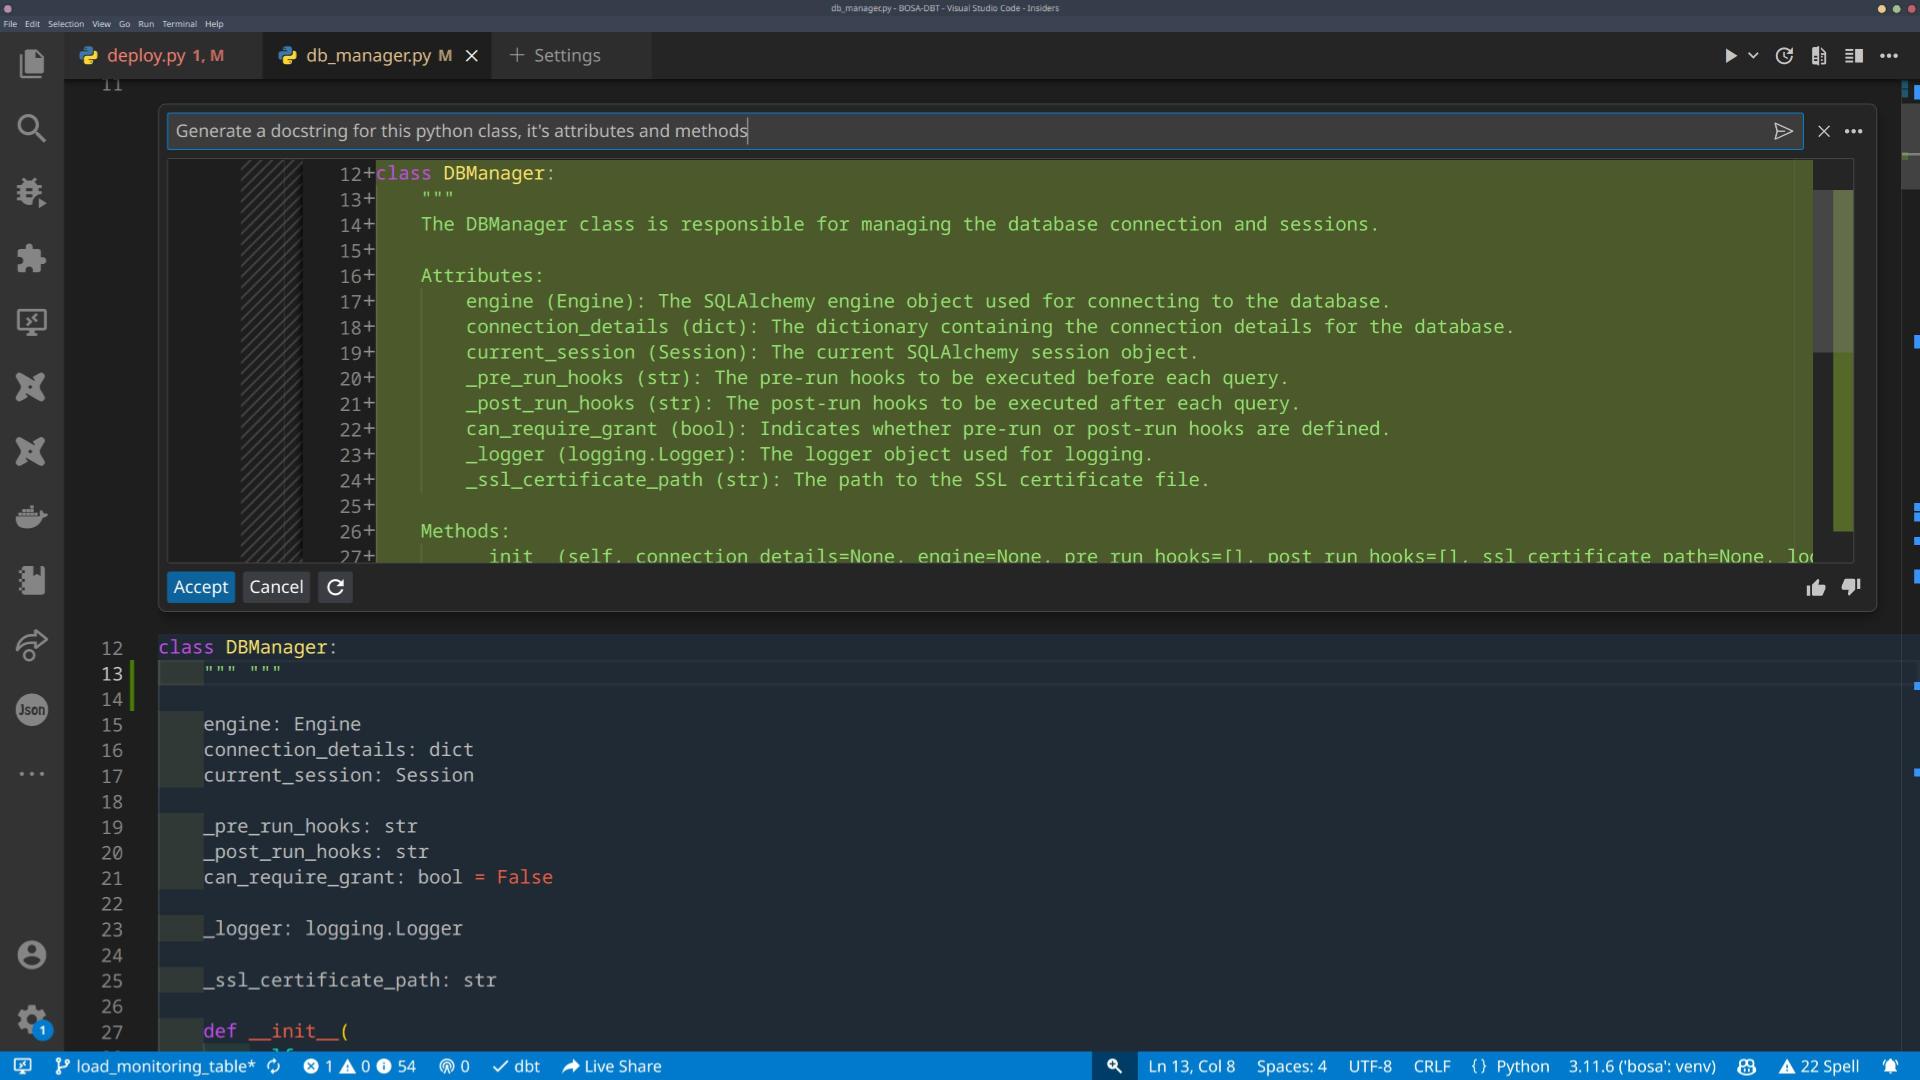The image size is (1920, 1080).
Task: Regenerate the inline chat response
Action: tap(336, 588)
